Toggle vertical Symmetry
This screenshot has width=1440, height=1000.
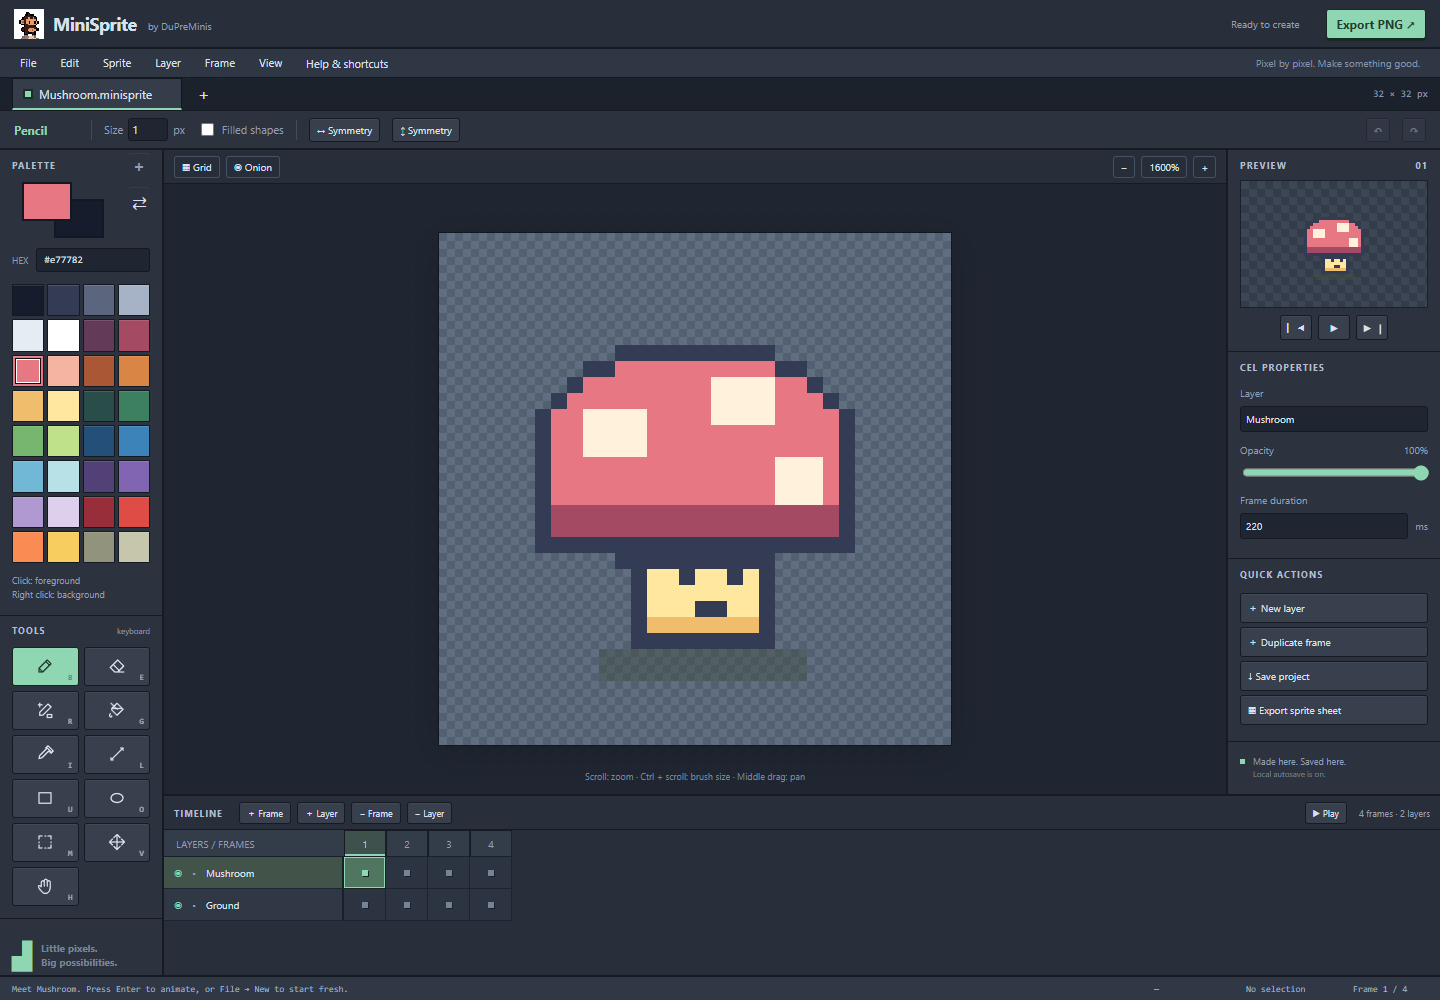pos(426,130)
